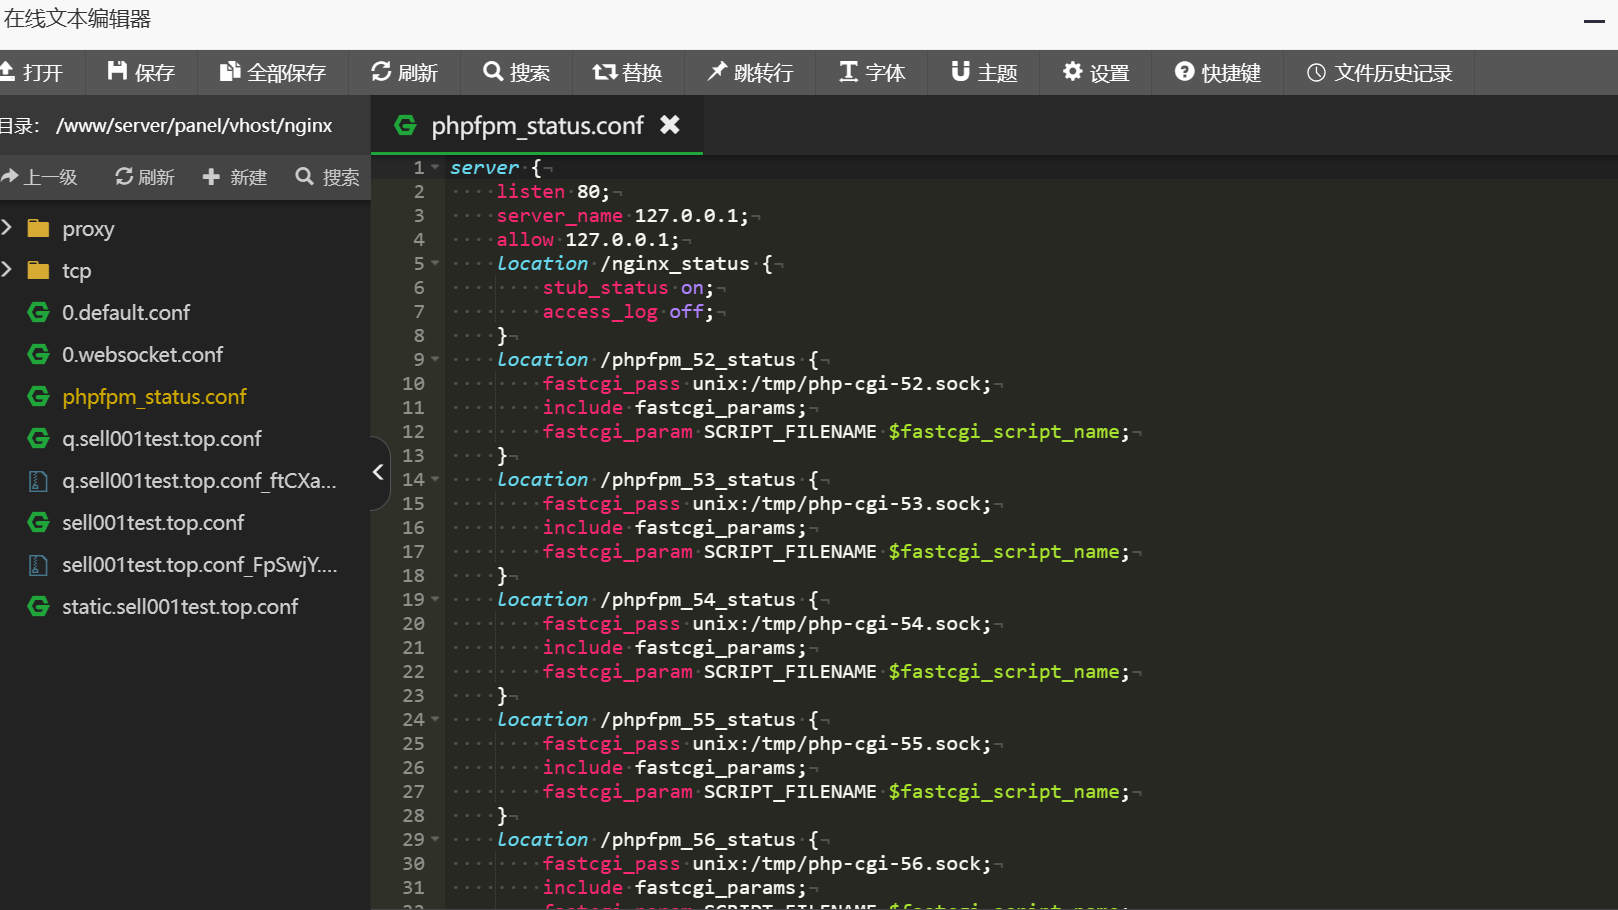Click 'stub_status on;' on line 6
Viewport: 1618px width, 910px height.
(628, 288)
